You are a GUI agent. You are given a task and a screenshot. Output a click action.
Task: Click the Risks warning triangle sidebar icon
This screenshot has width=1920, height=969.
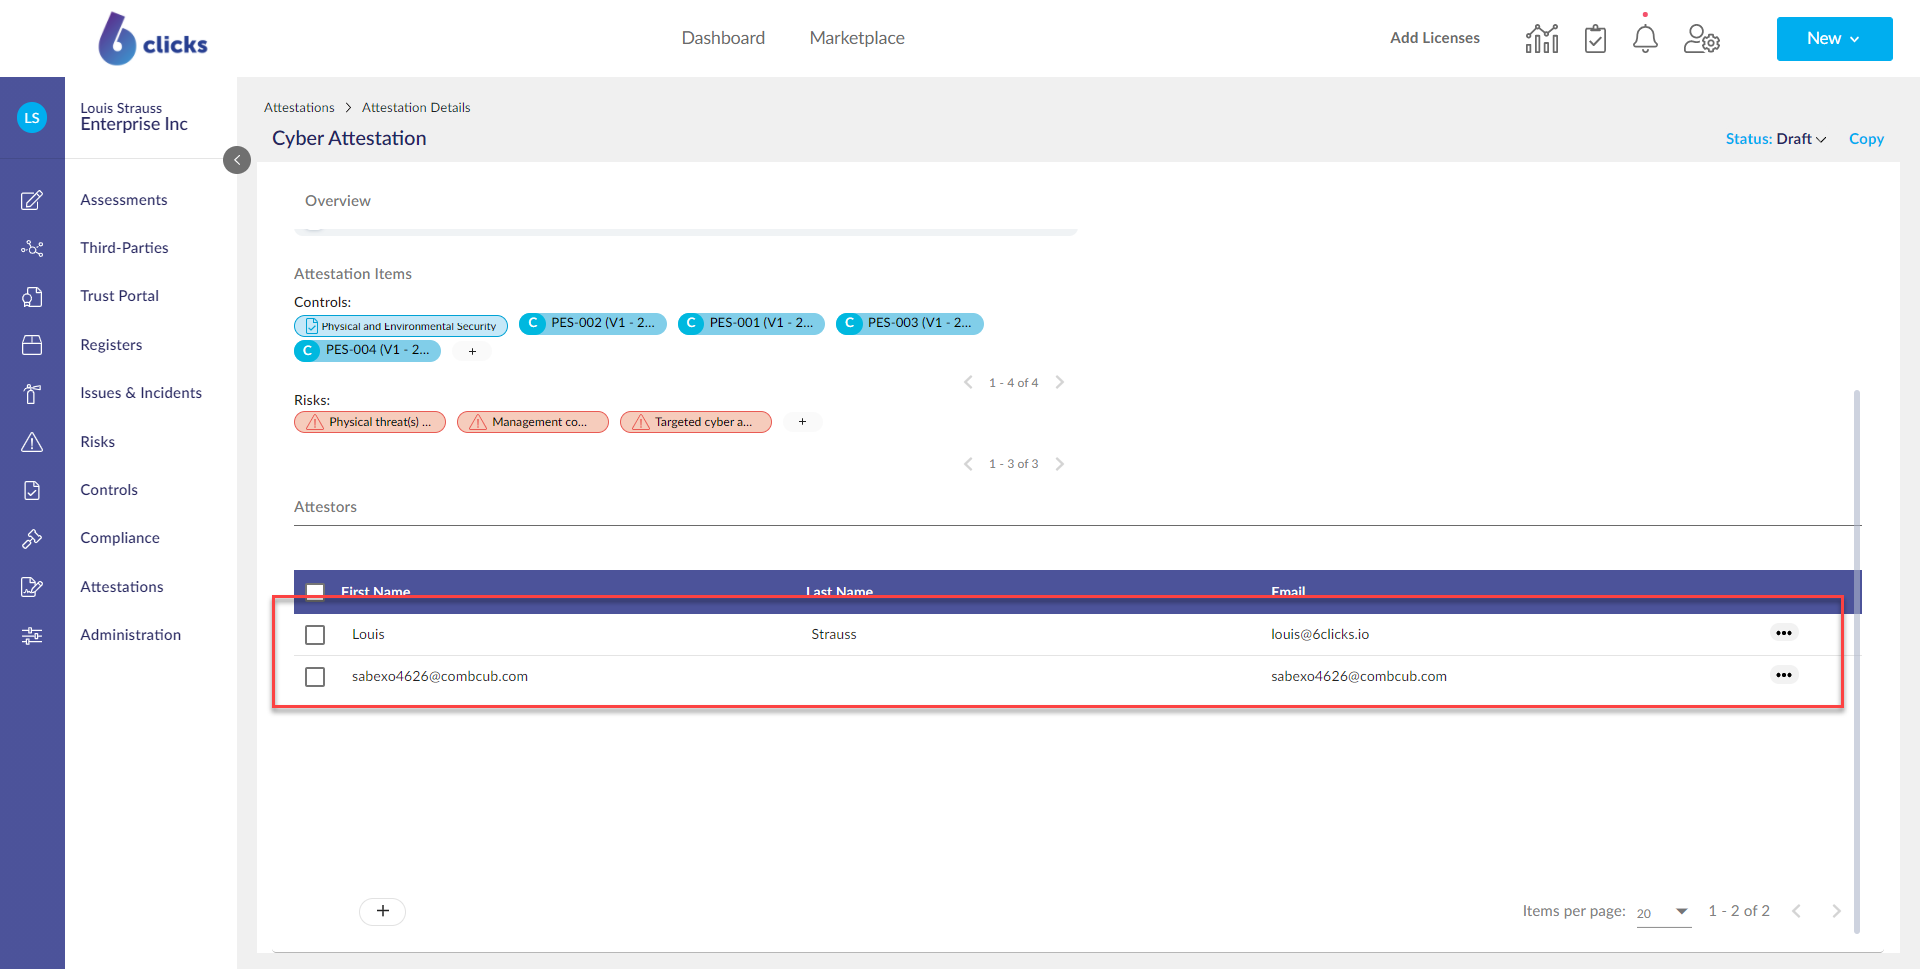32,442
